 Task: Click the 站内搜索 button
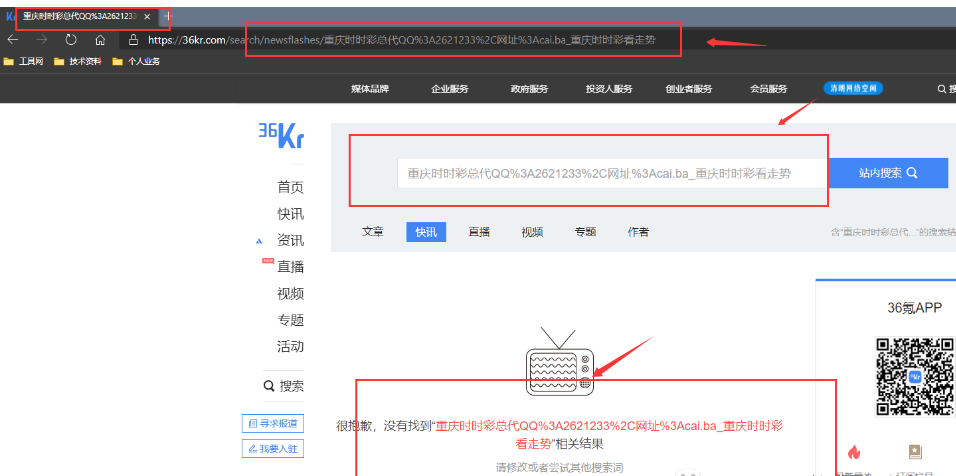[888, 173]
